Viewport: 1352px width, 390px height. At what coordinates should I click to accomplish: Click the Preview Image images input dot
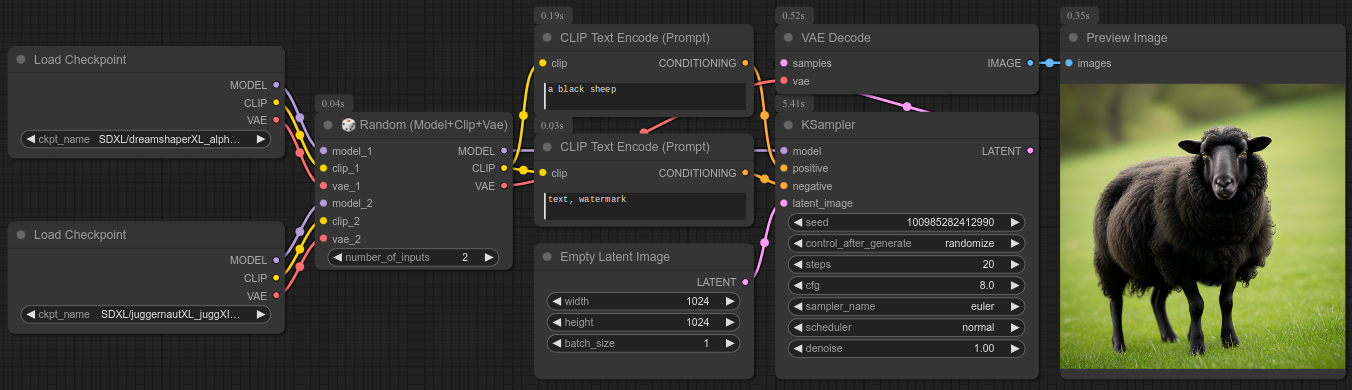(x=1069, y=63)
